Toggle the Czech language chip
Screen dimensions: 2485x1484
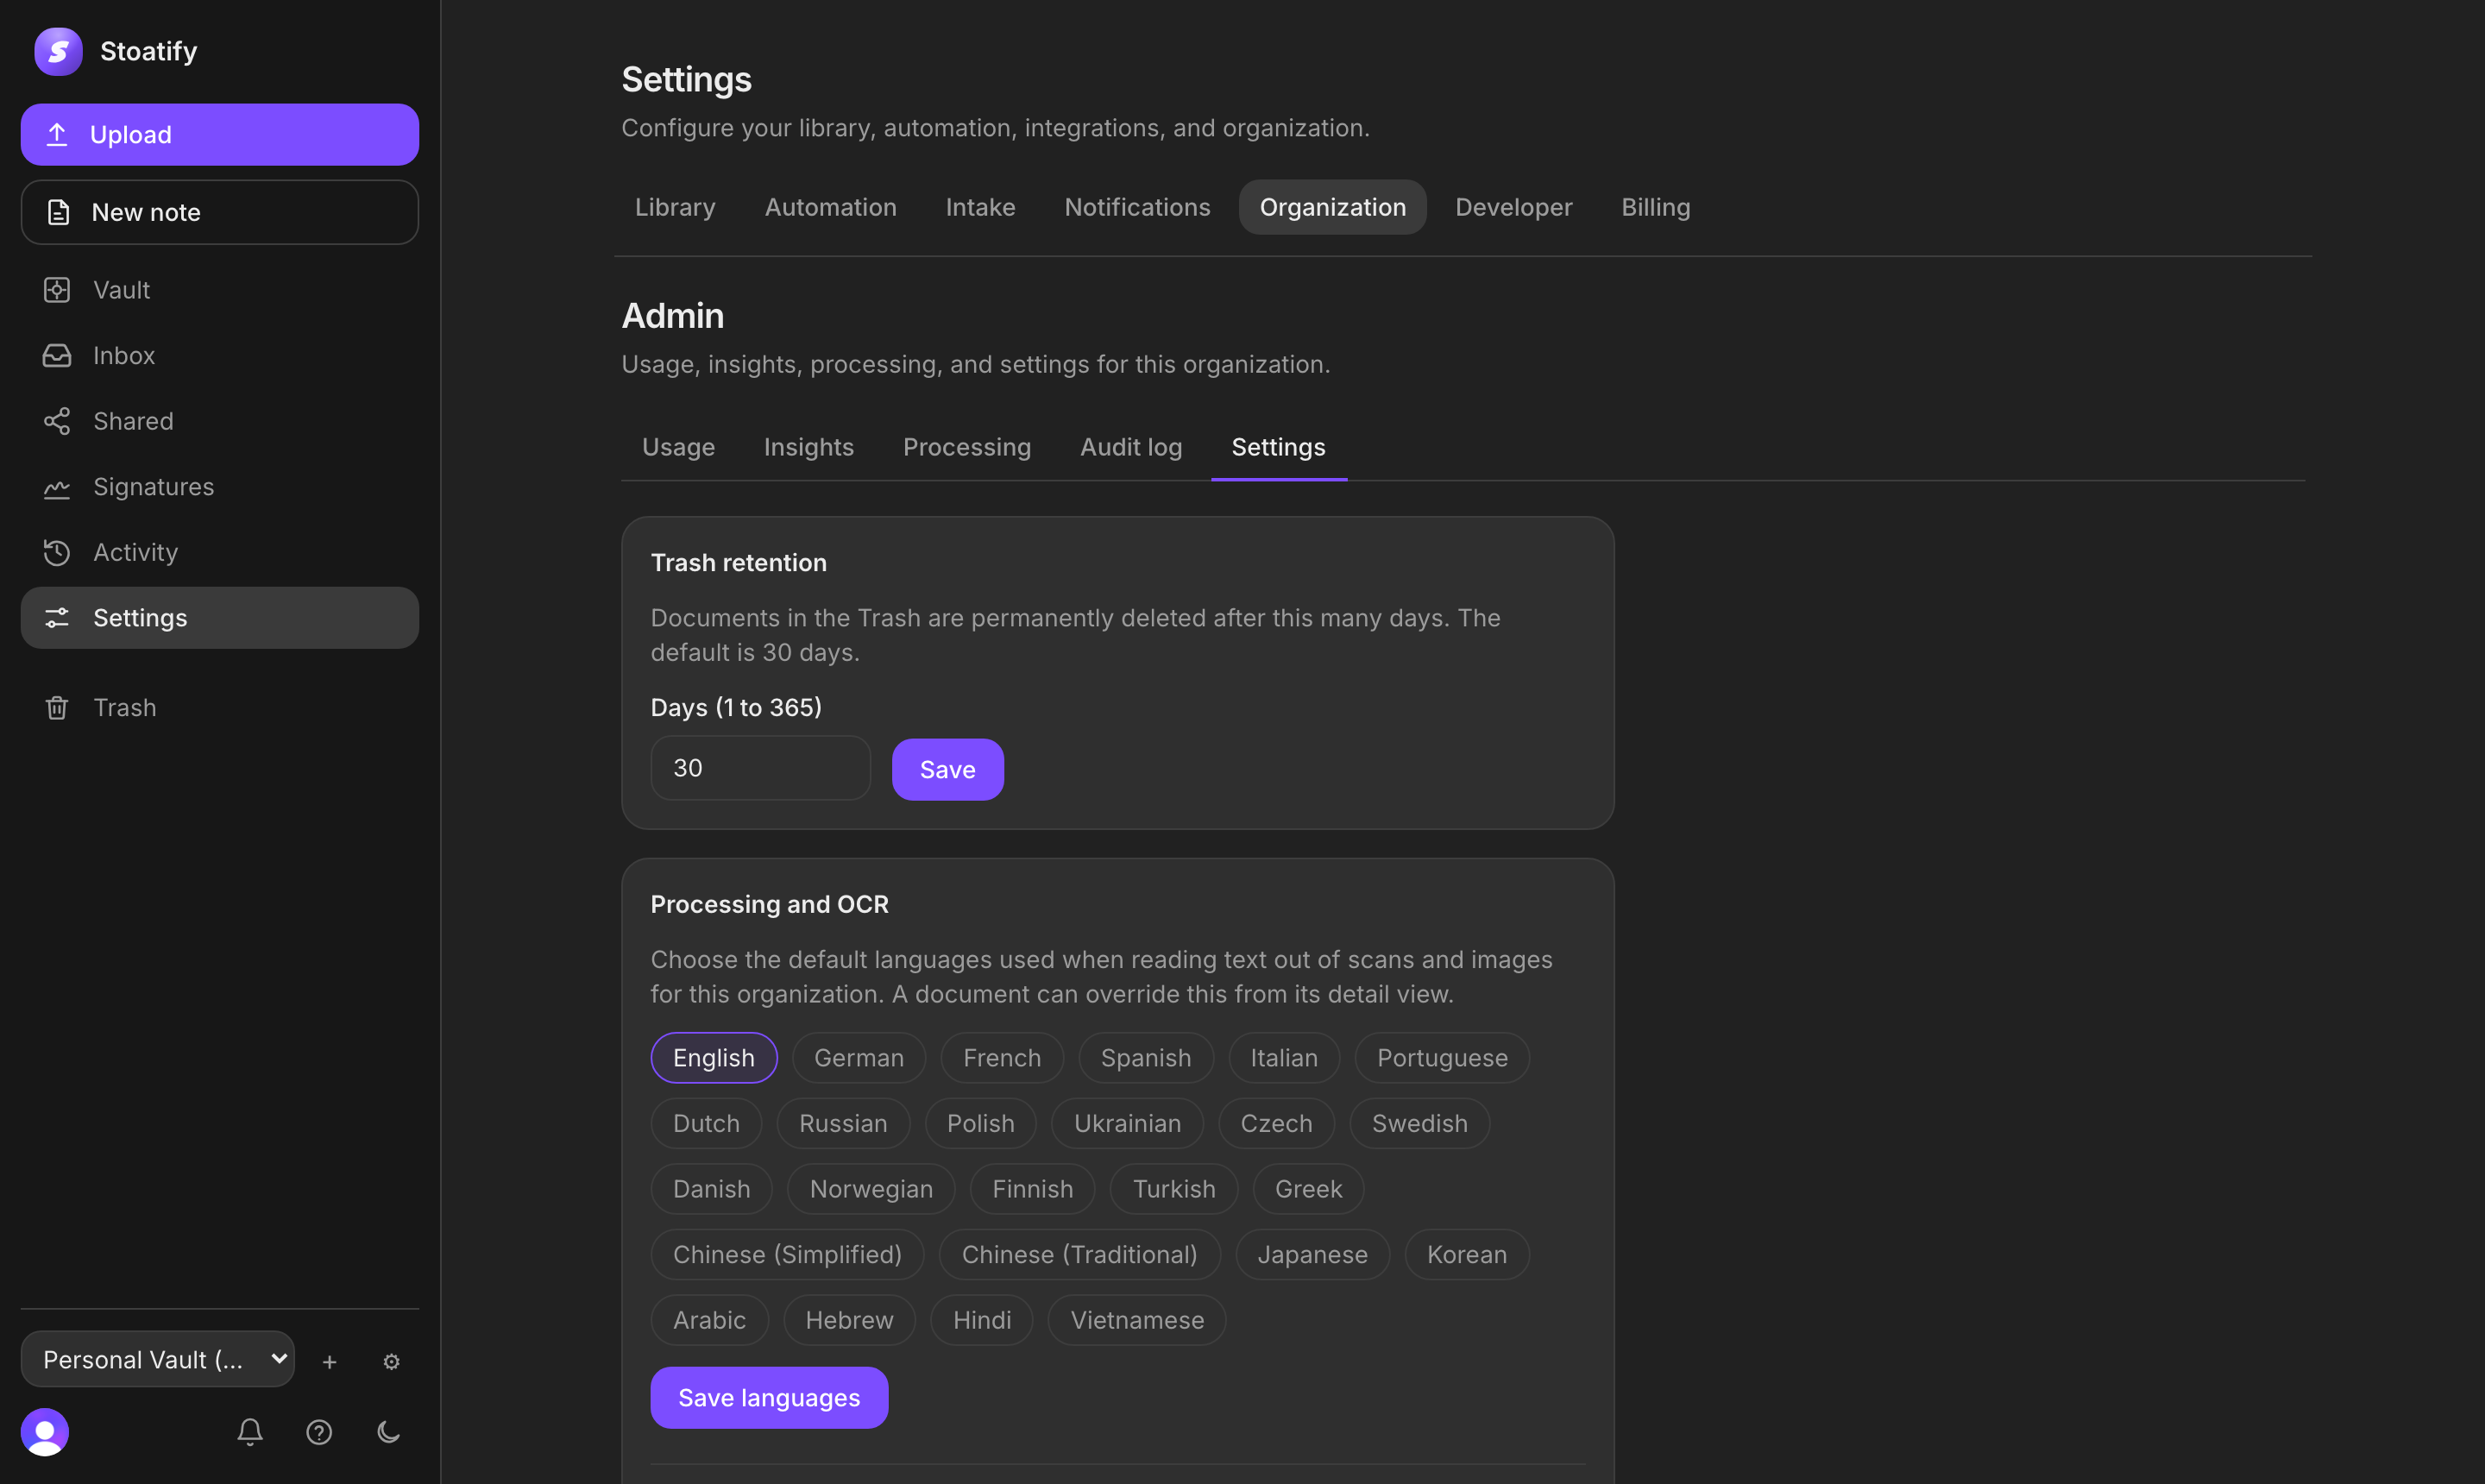point(1276,1123)
